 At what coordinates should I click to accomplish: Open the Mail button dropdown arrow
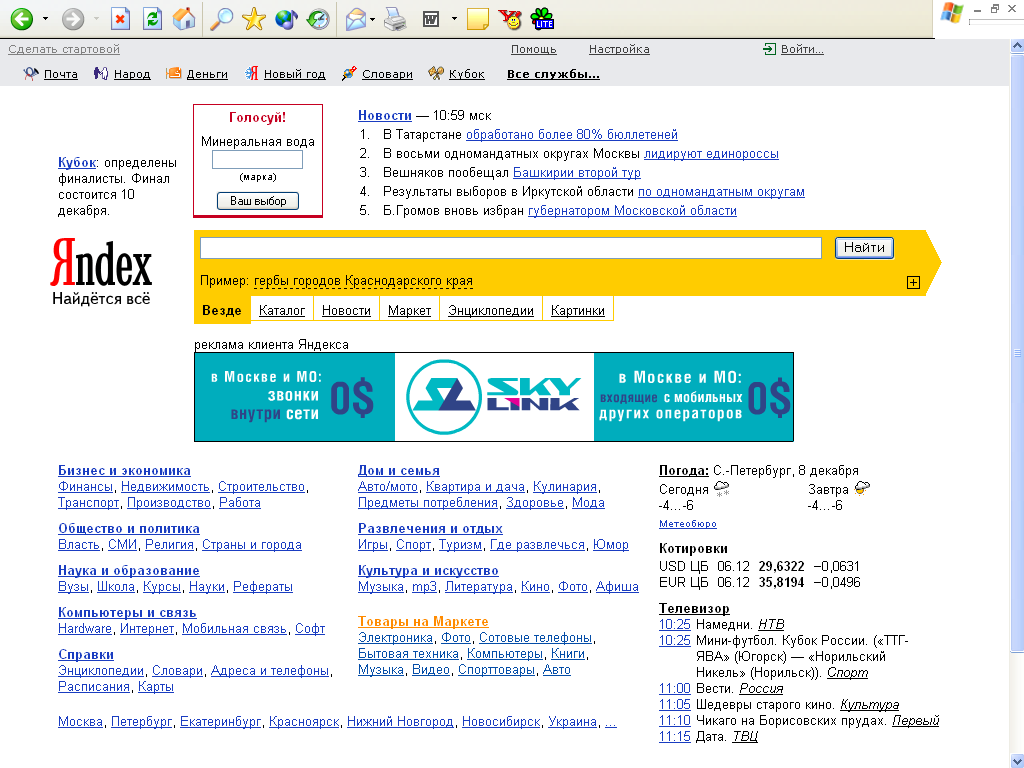pyautogui.click(x=372, y=19)
